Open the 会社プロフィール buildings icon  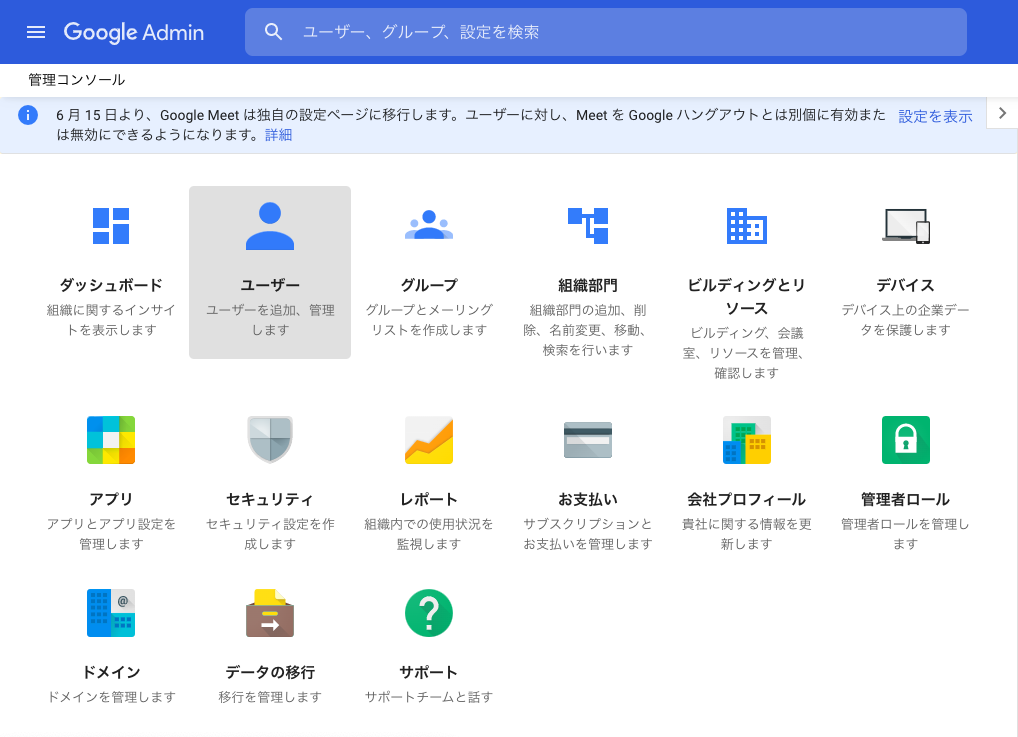pos(747,440)
